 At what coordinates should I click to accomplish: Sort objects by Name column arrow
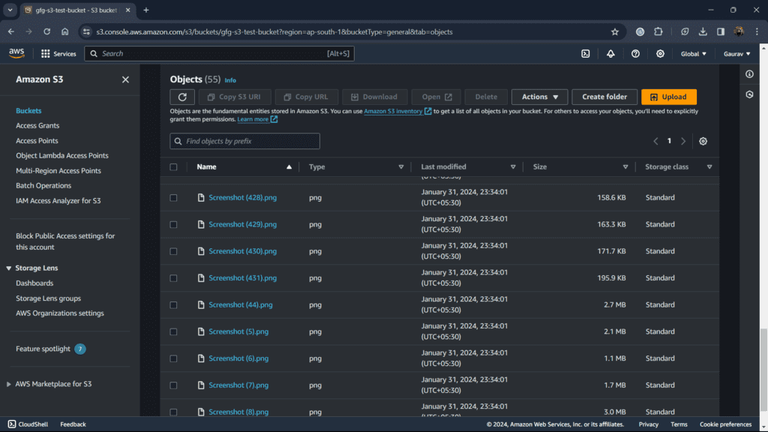point(289,167)
